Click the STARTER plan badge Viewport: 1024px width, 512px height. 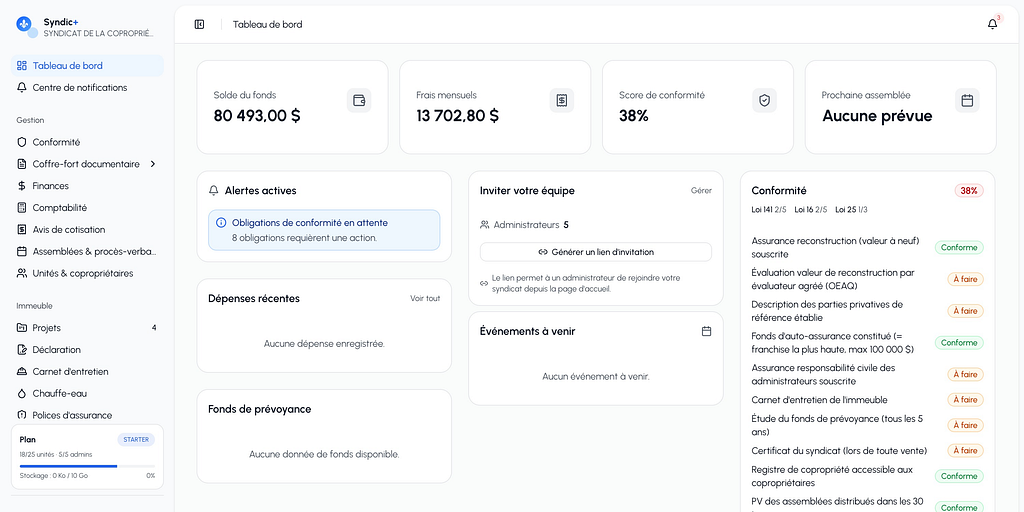point(136,440)
